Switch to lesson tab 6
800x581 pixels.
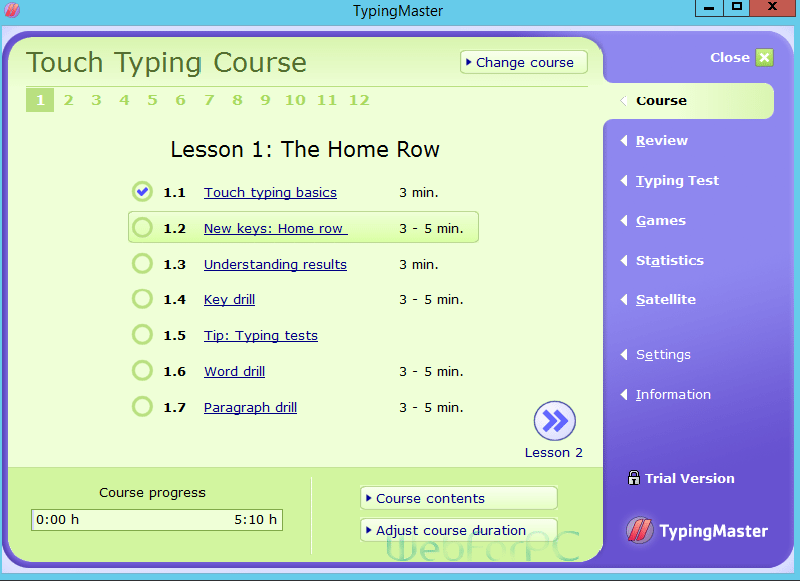click(181, 100)
